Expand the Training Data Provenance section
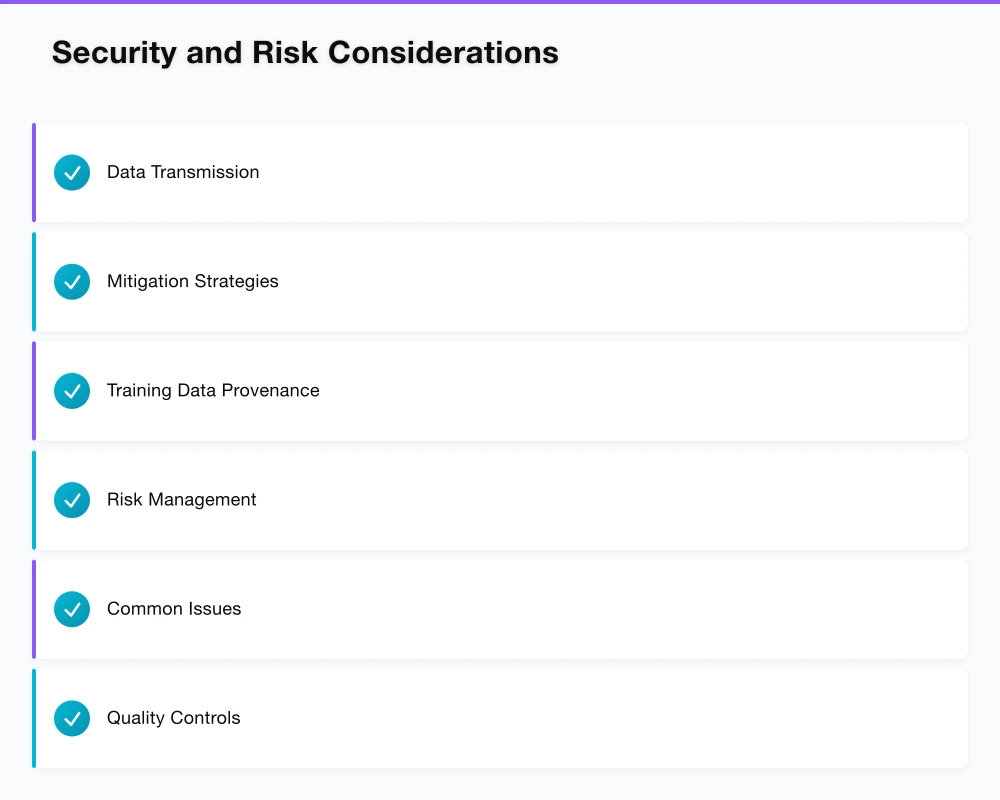 500,391
